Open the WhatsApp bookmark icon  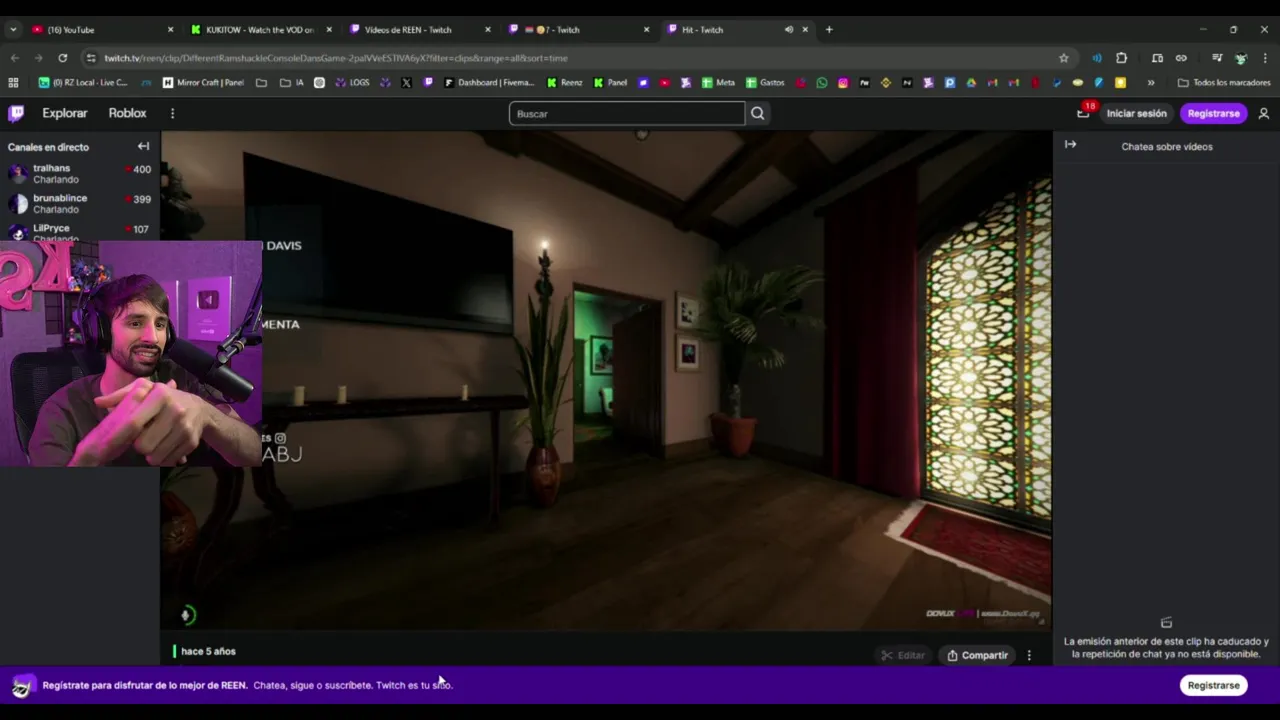pos(821,82)
